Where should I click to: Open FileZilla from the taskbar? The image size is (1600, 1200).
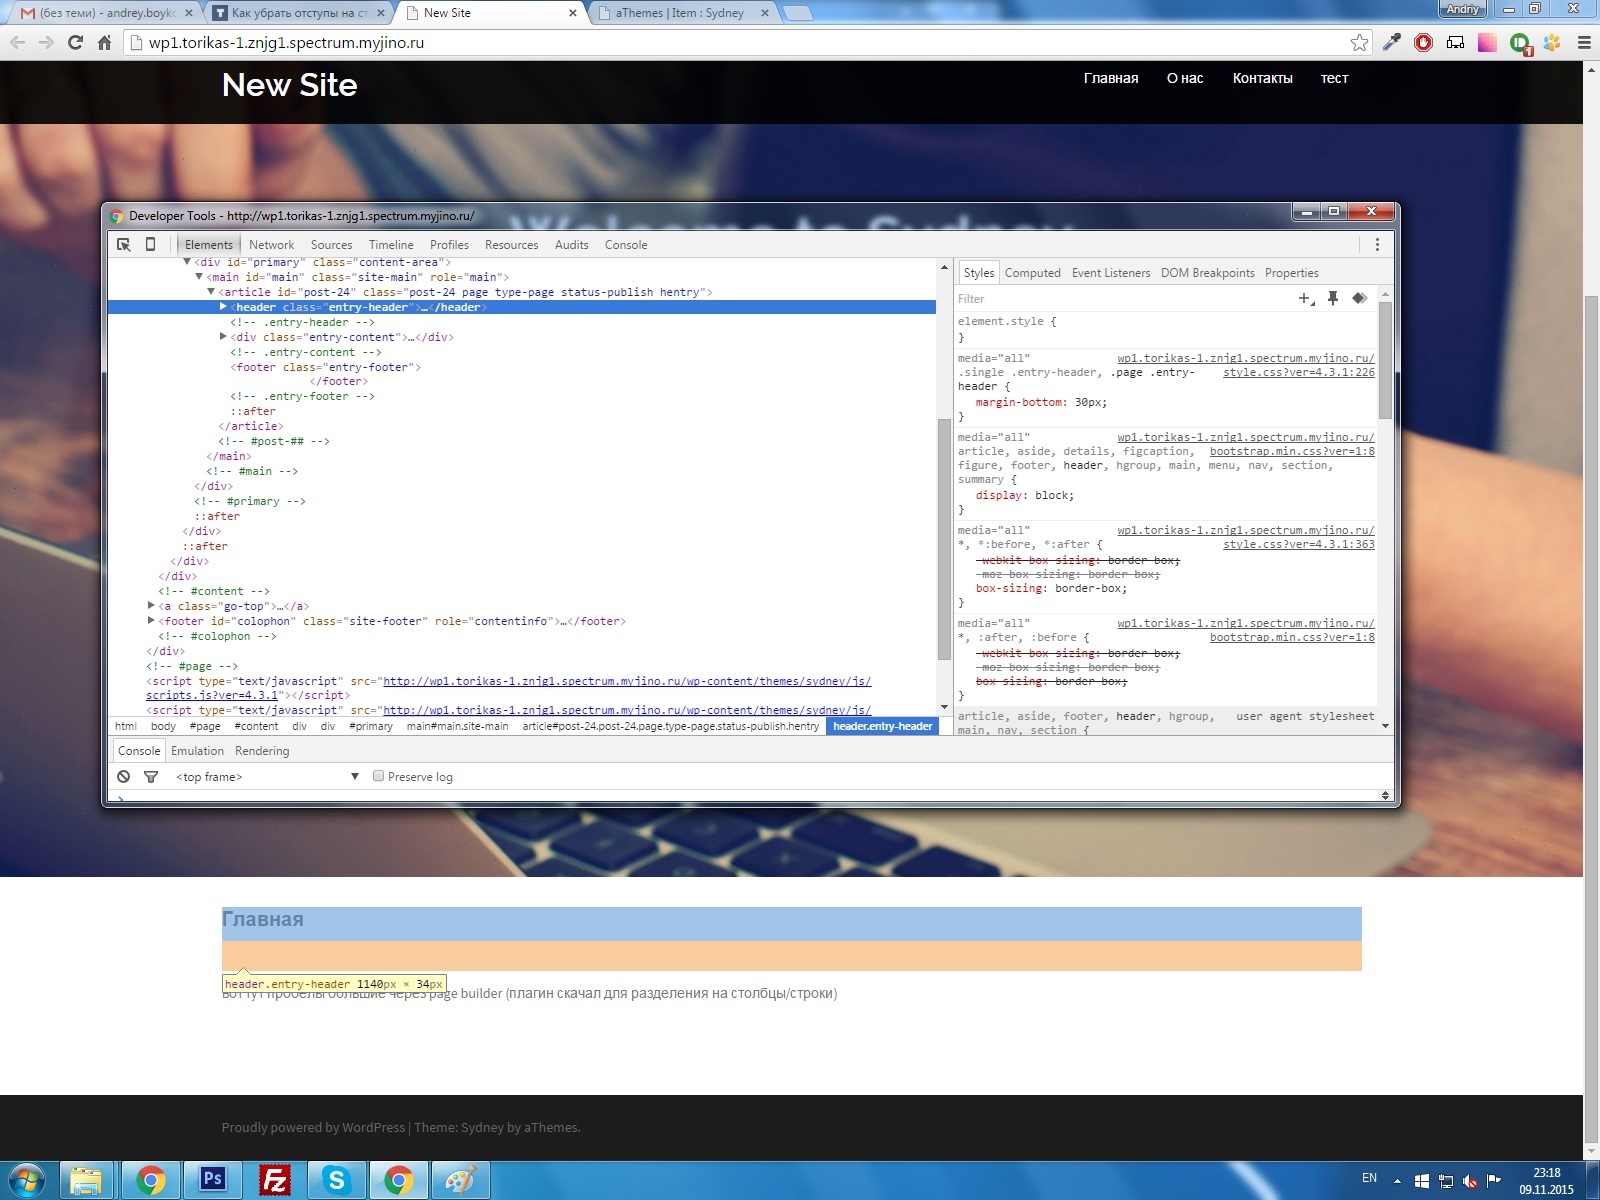[274, 1180]
